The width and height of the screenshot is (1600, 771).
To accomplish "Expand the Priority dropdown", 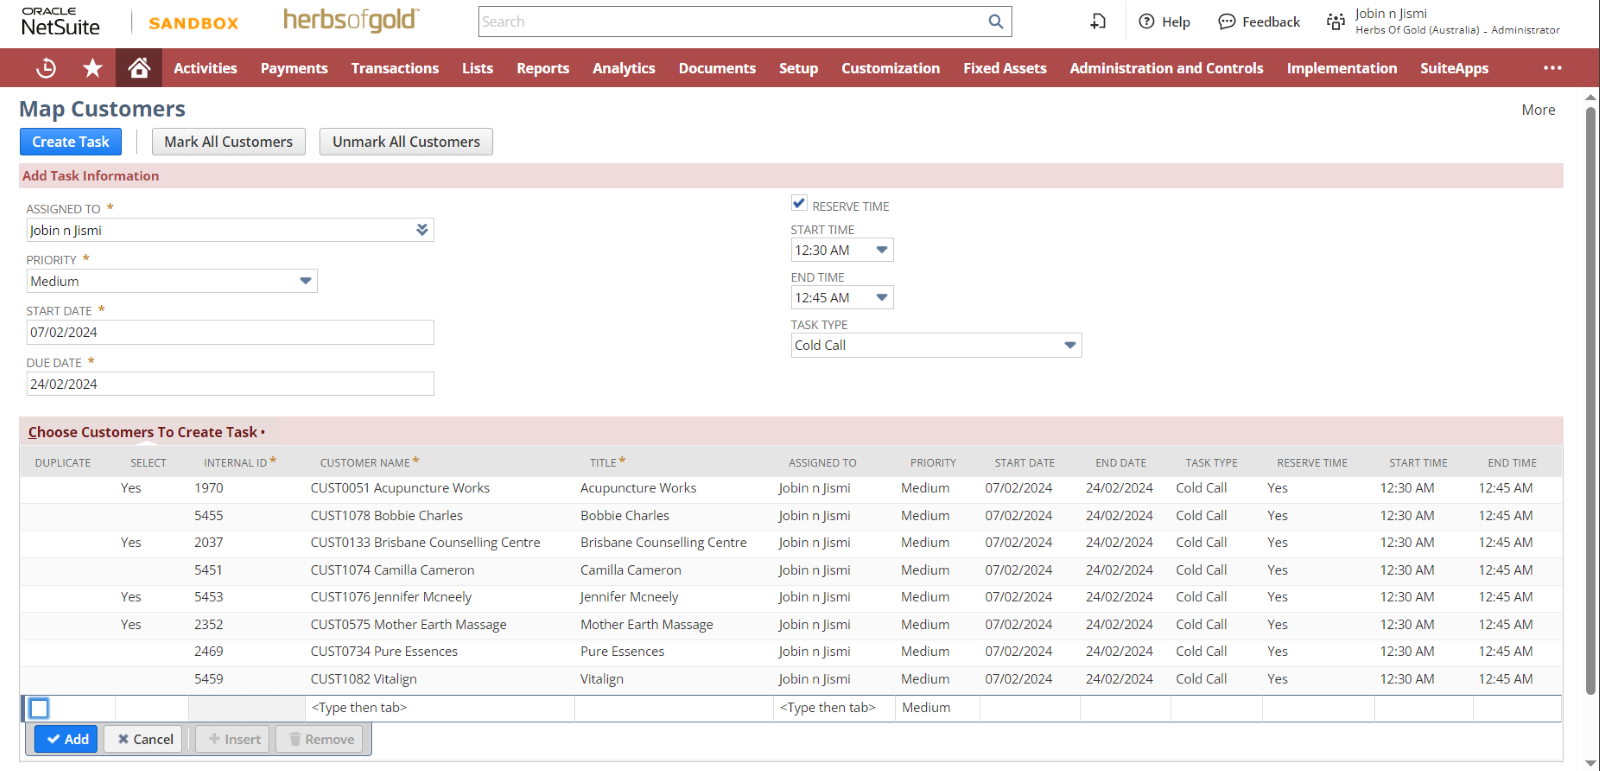I will [x=305, y=281].
